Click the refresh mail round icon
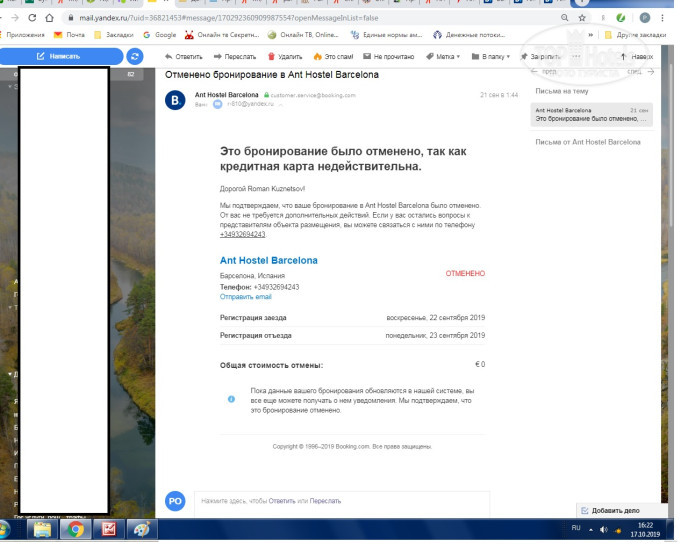The image size is (688, 550). point(135,57)
